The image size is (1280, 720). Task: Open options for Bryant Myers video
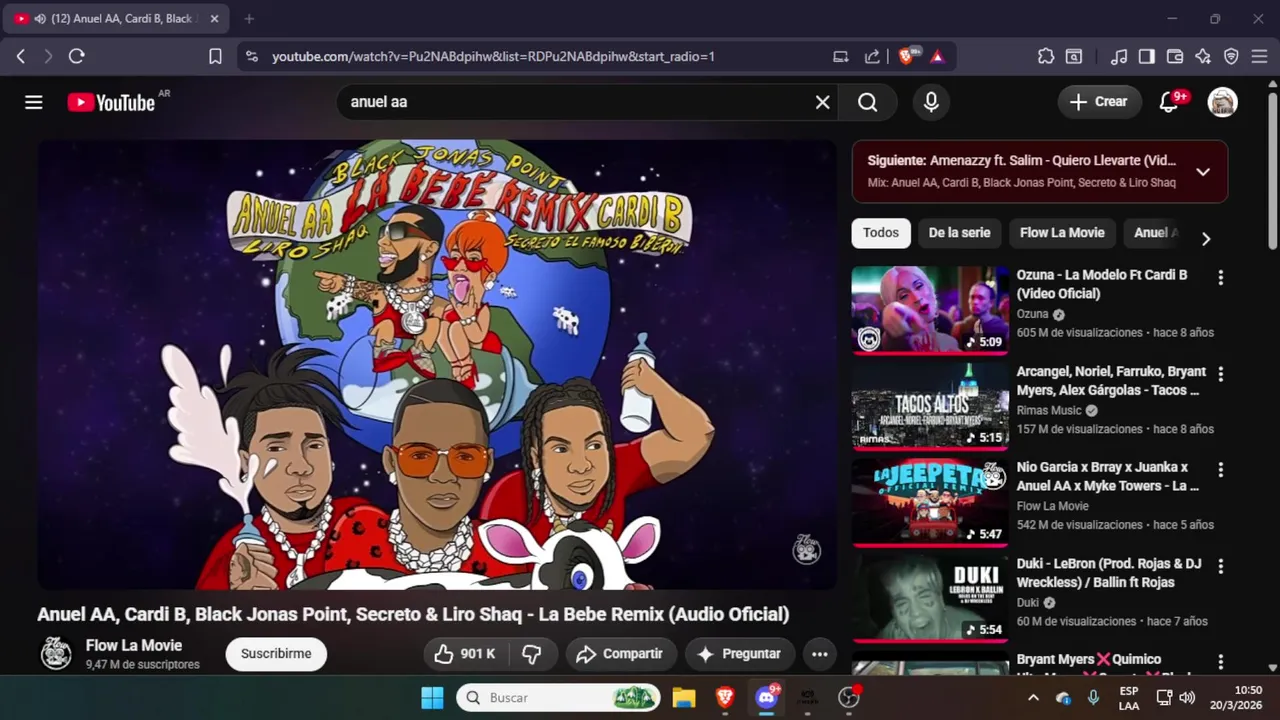(1220, 662)
